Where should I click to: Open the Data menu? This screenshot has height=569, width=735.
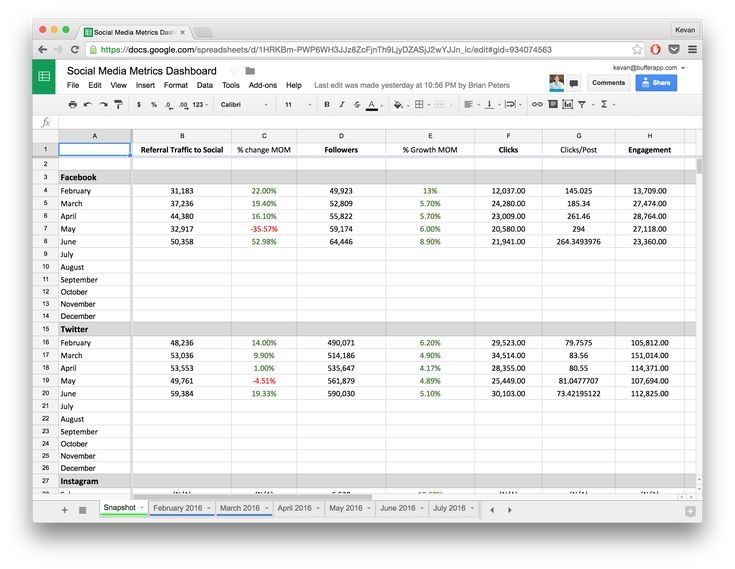click(x=205, y=85)
